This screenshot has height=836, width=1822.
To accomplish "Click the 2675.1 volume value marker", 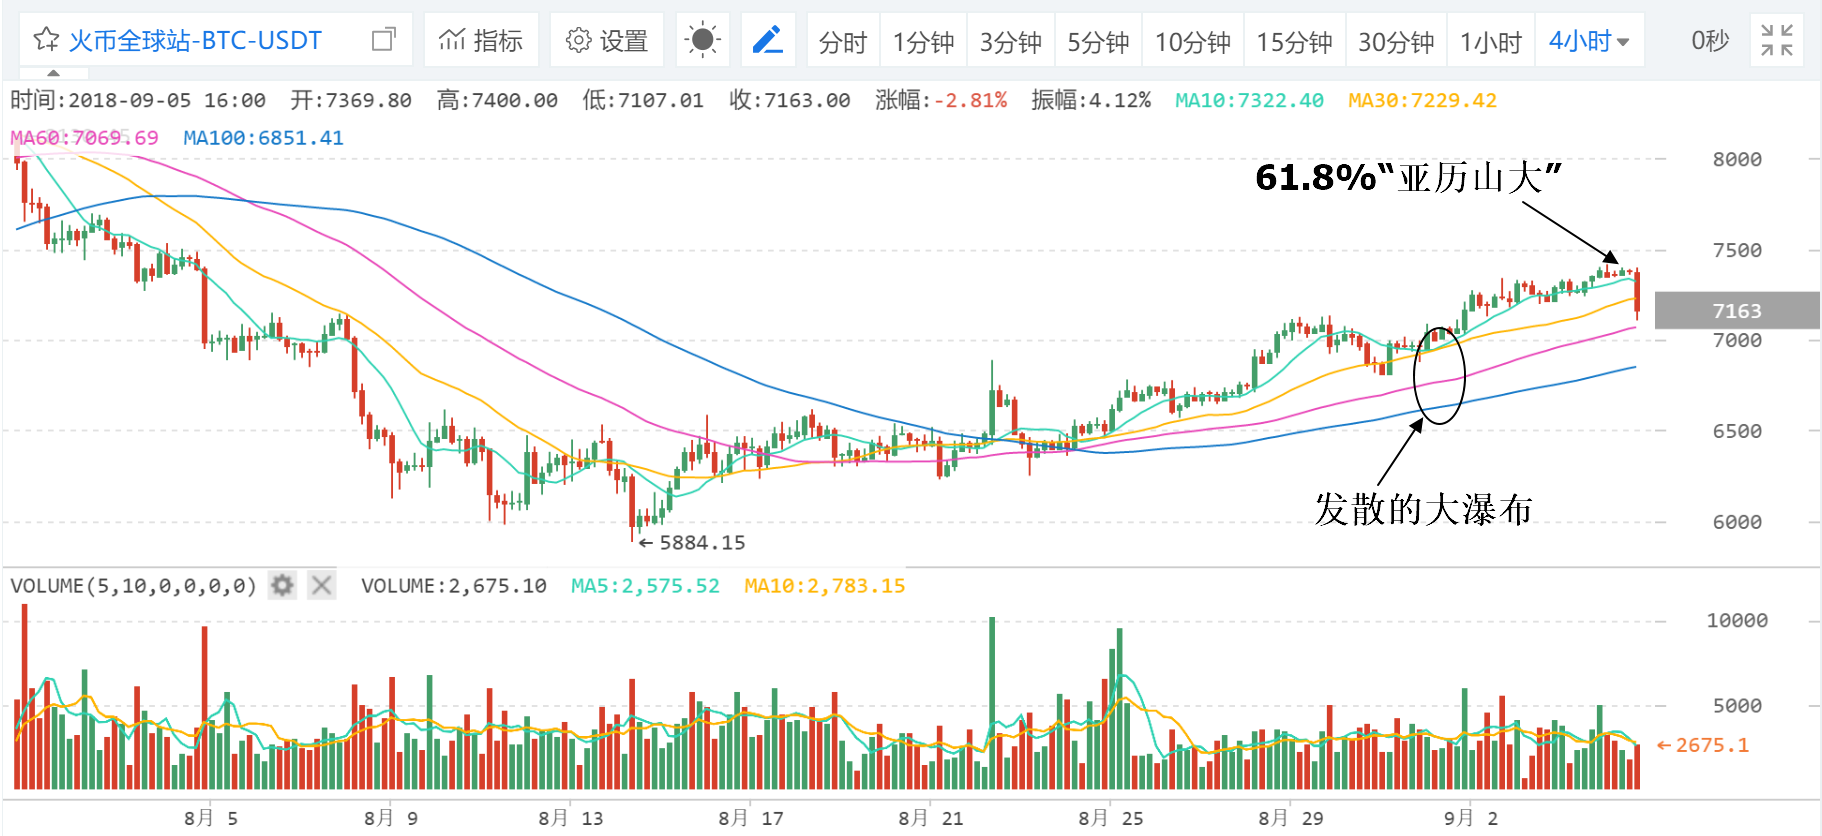I will click(1703, 745).
